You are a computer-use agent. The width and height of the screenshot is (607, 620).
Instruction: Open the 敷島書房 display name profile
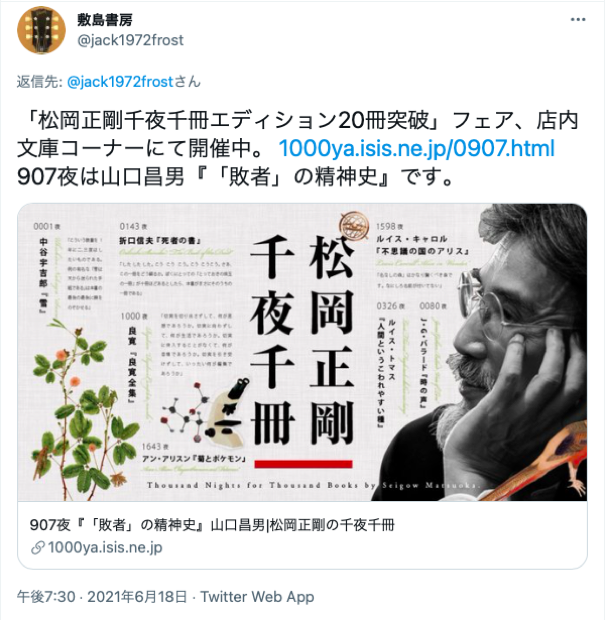pyautogui.click(x=105, y=20)
